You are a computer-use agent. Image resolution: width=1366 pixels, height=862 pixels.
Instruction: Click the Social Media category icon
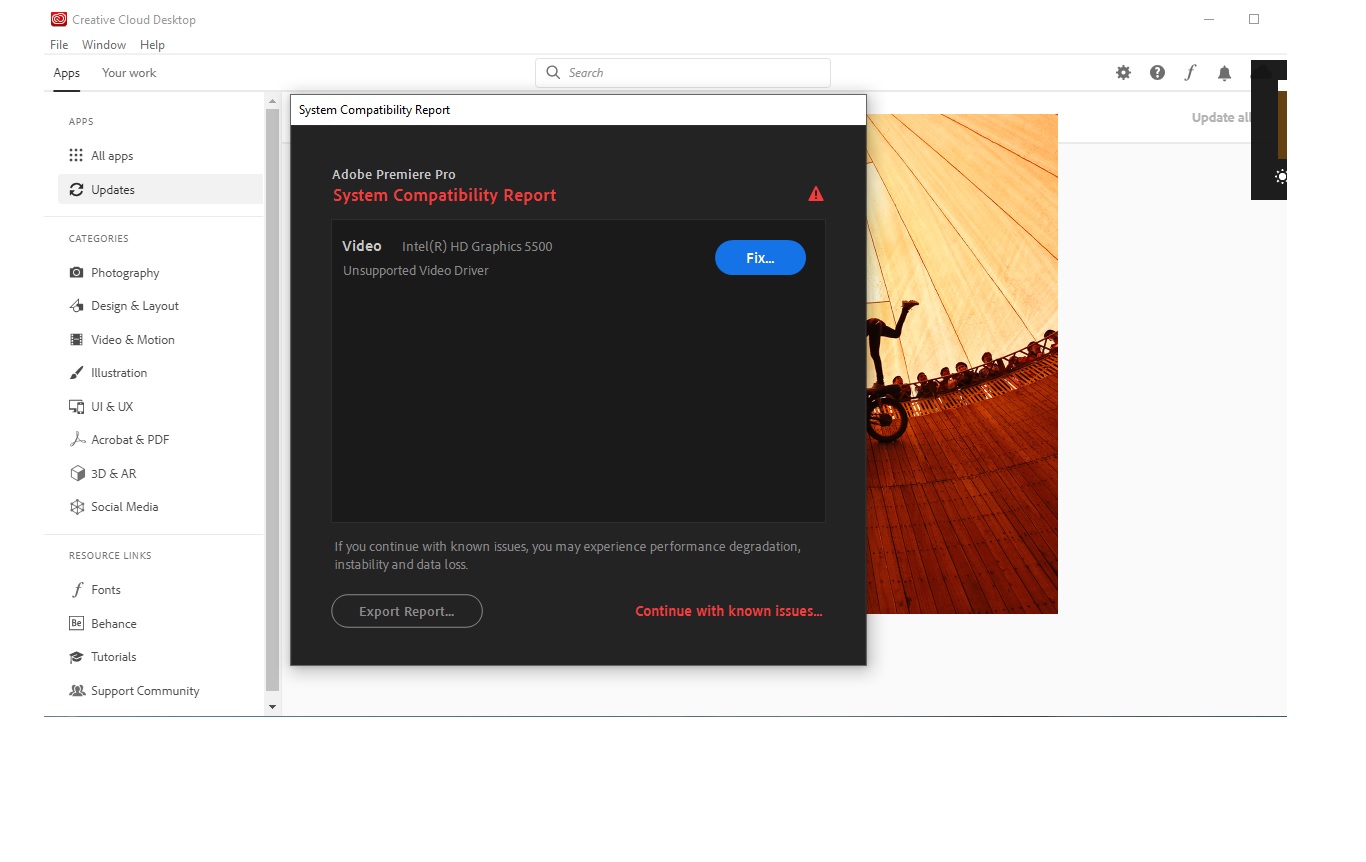[75, 506]
